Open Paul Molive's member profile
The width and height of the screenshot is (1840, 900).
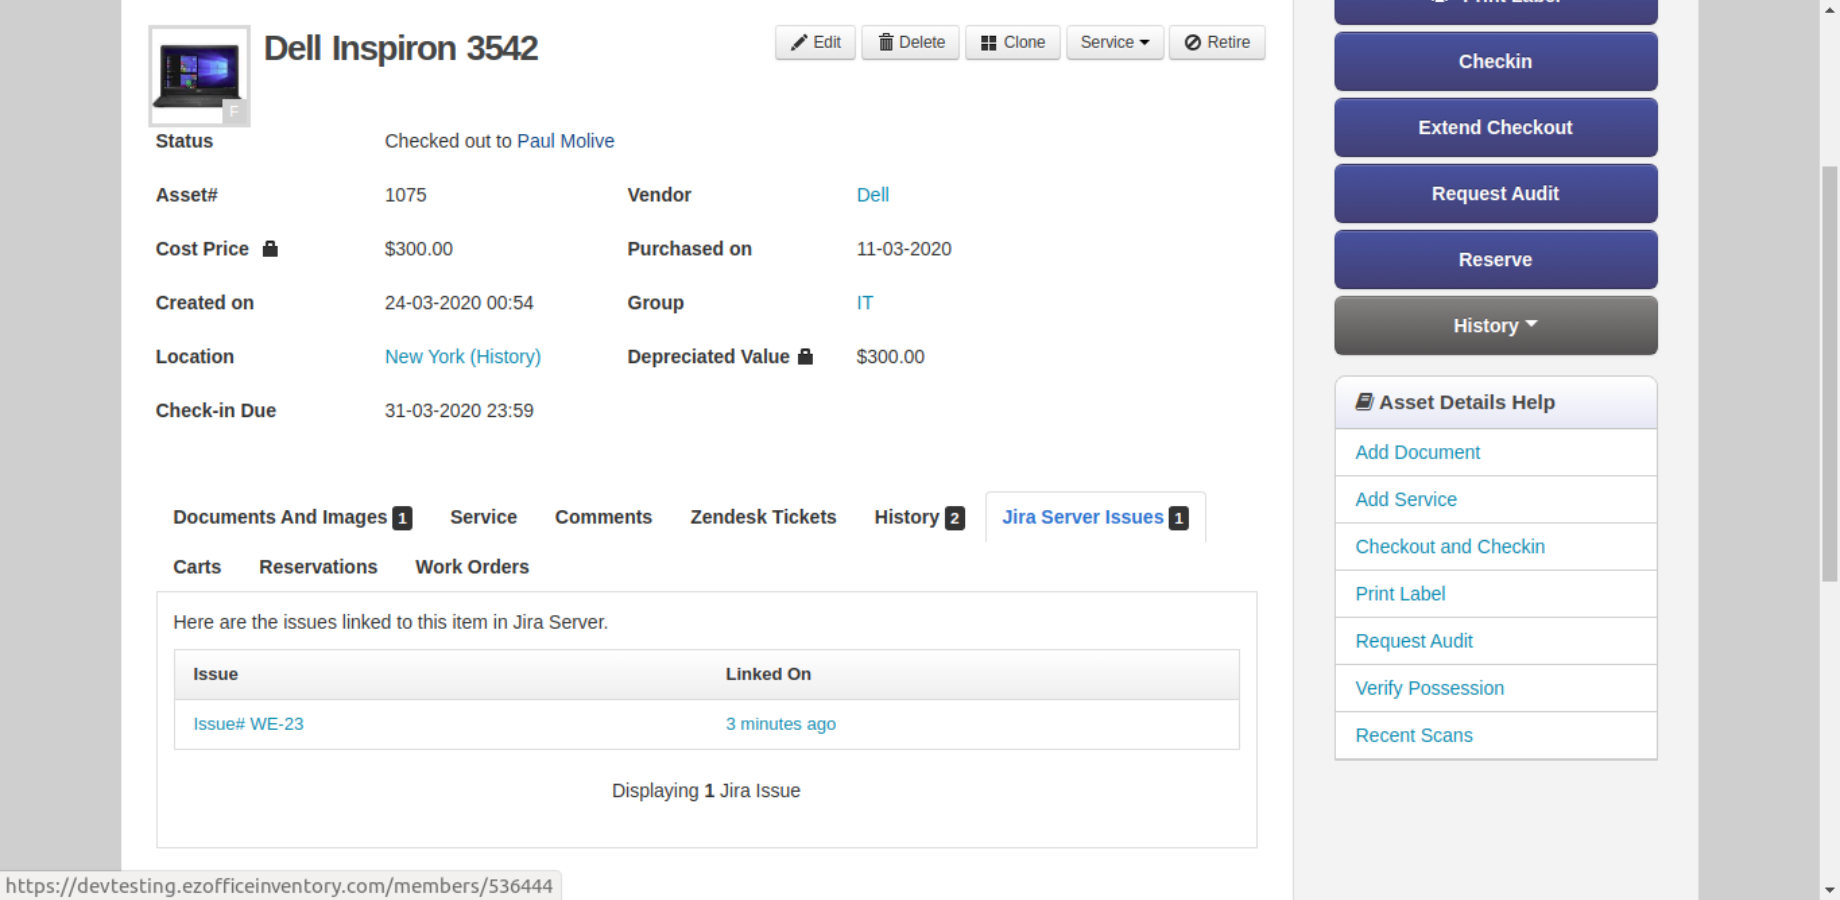click(x=565, y=141)
